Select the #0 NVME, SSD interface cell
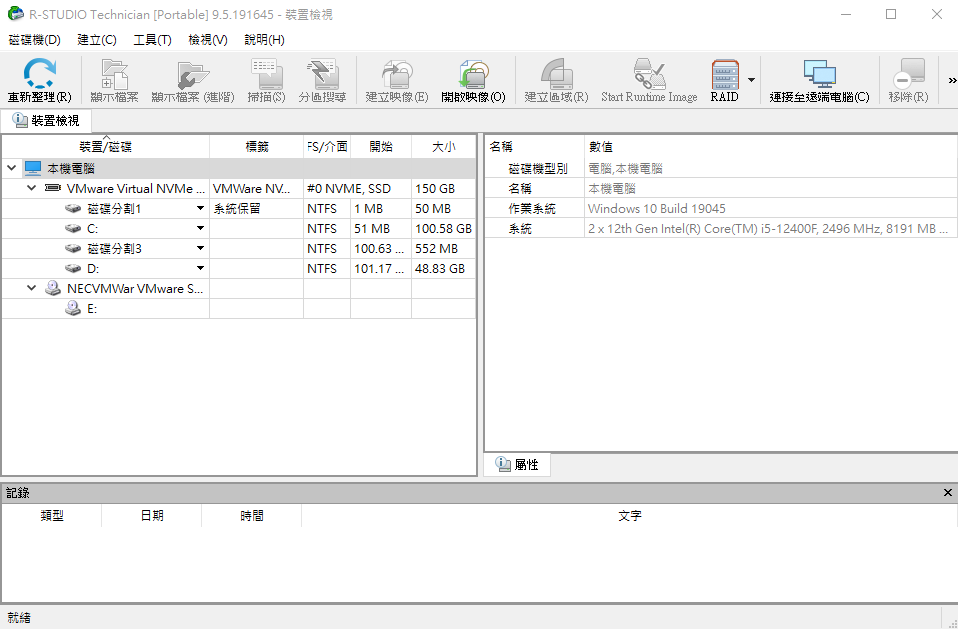This screenshot has width=958, height=629. 357,188
